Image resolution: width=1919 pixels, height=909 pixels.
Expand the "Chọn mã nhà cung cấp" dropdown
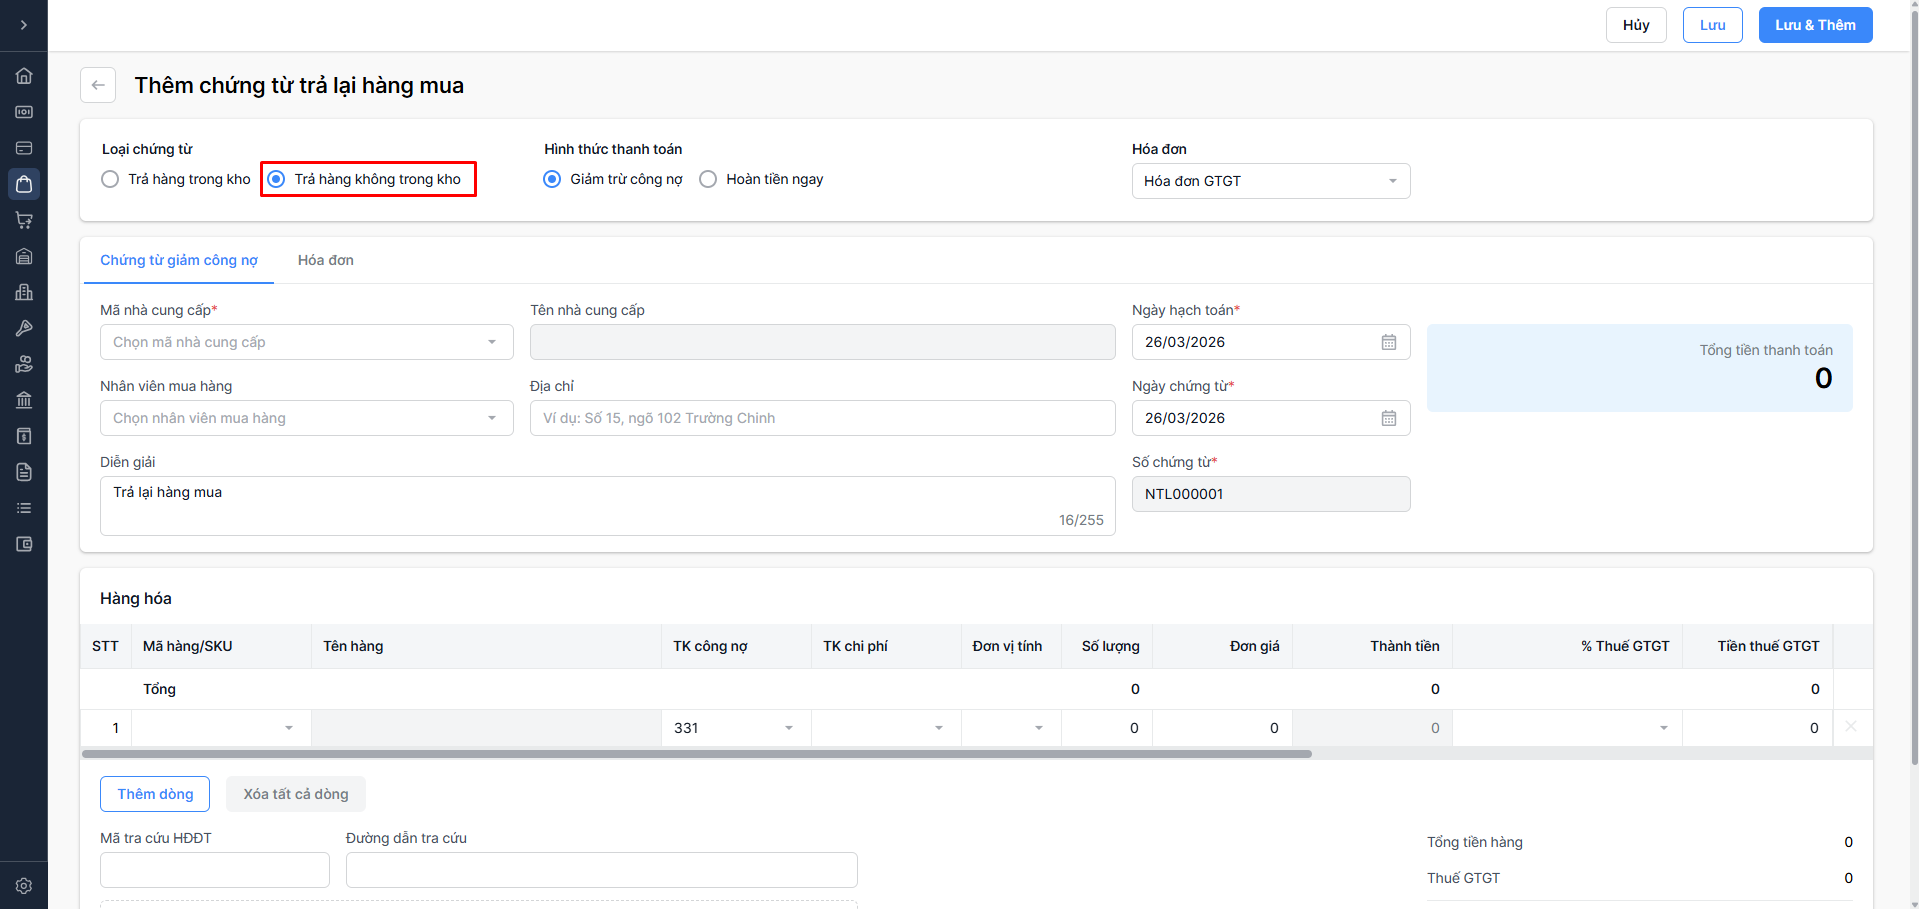(306, 342)
